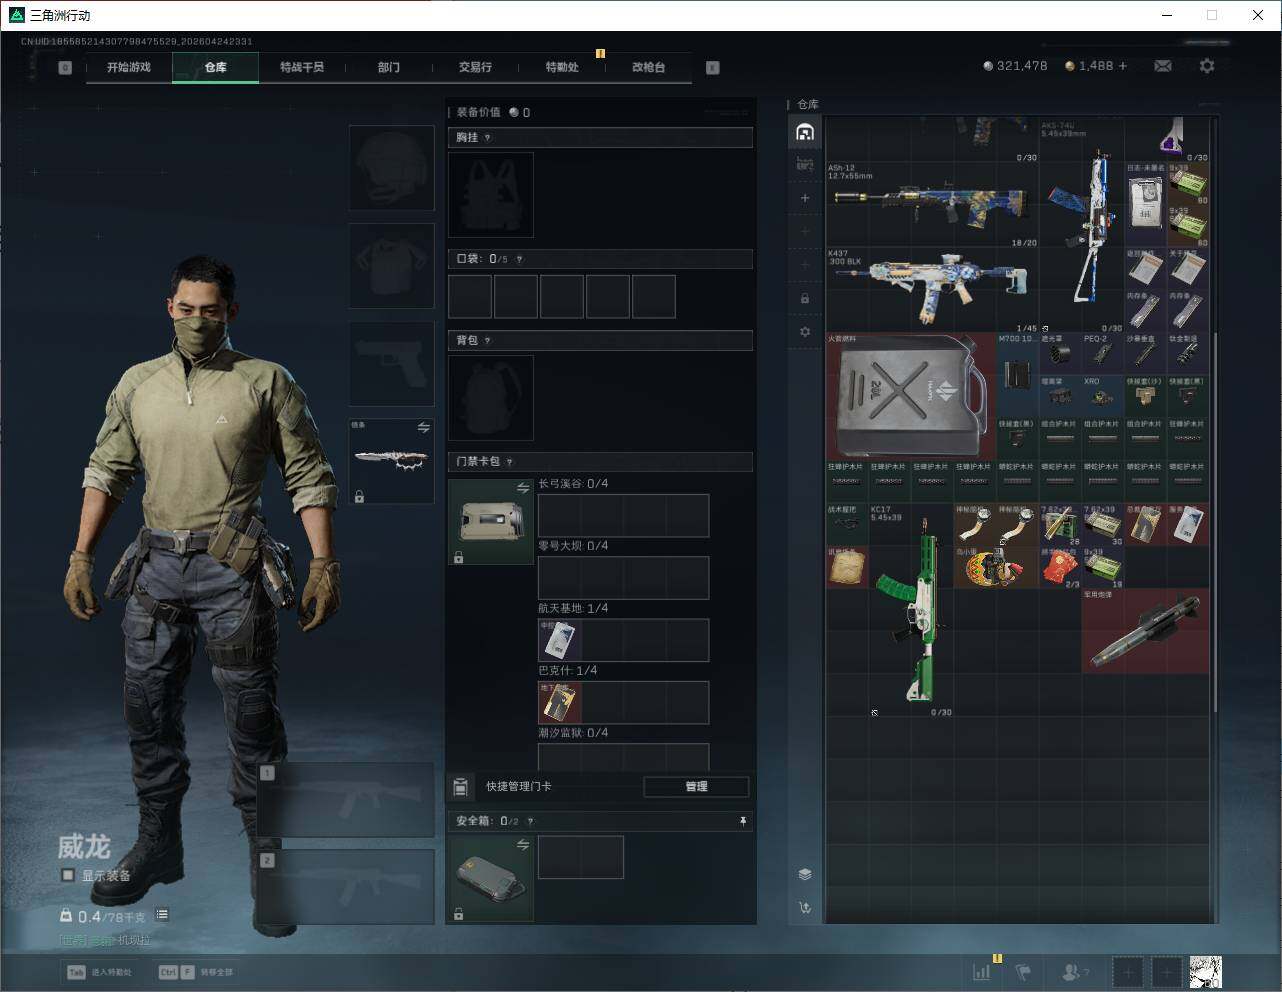This screenshot has height=992, width=1282.
Task: Open the 口袋 help question mark
Action: (519, 259)
